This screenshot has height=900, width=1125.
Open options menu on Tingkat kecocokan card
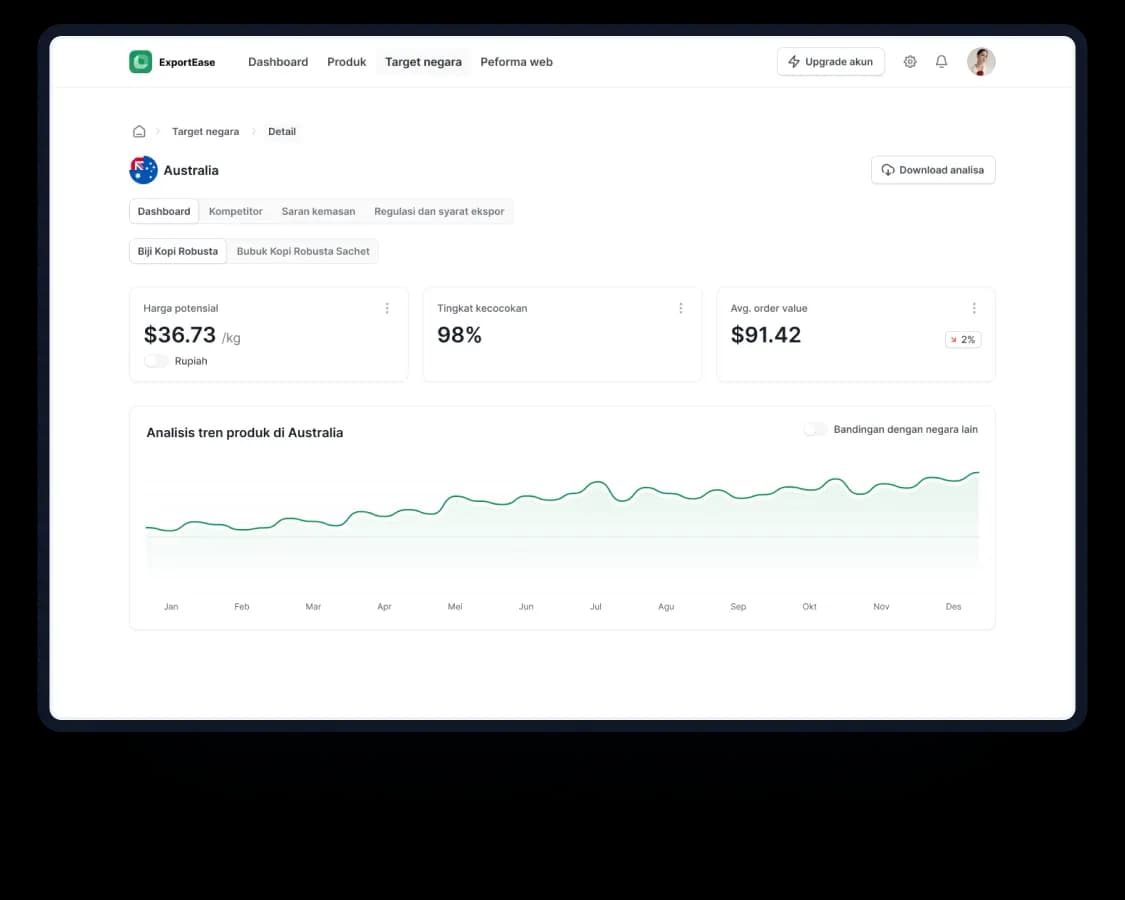[x=680, y=308]
